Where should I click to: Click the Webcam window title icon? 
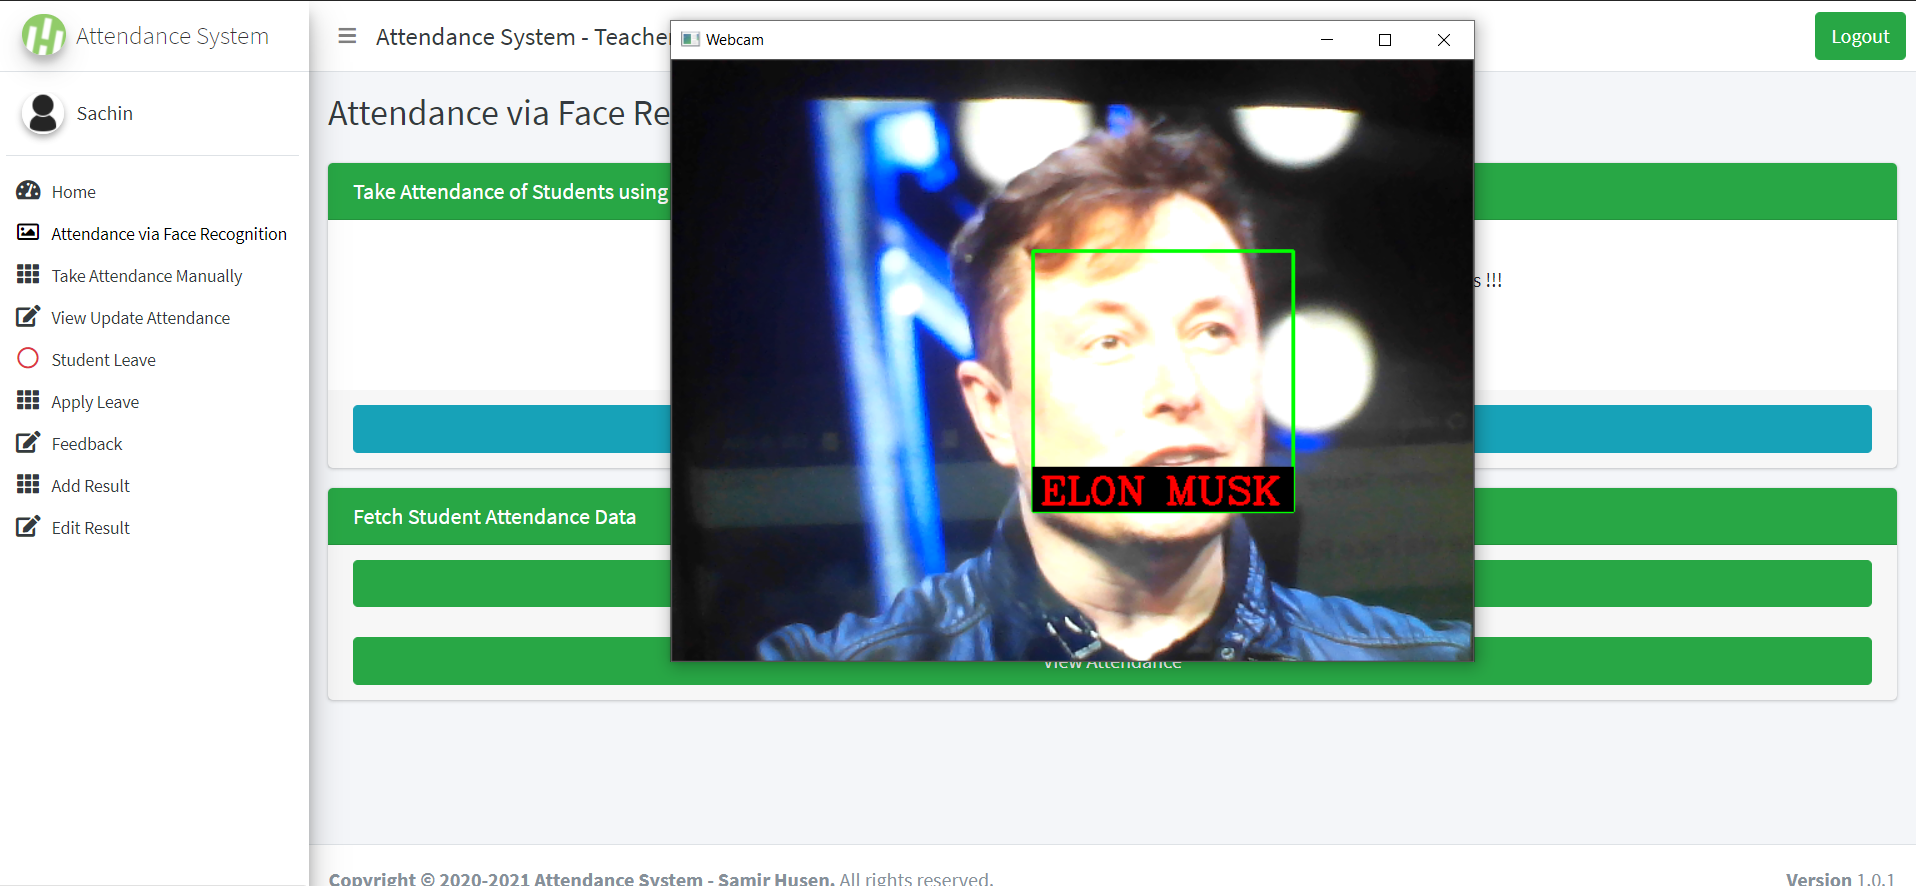point(690,39)
